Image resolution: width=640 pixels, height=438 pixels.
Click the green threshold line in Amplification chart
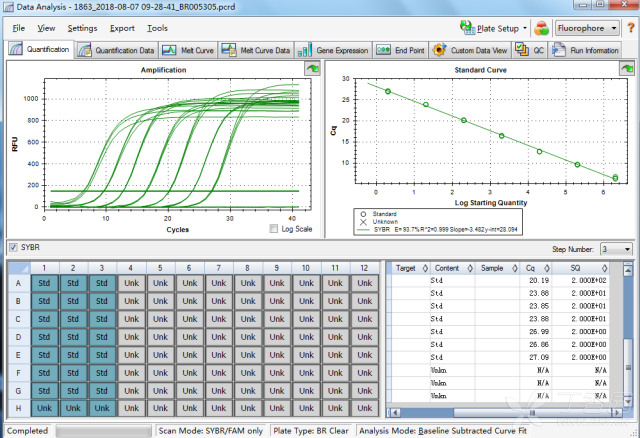coord(175,191)
